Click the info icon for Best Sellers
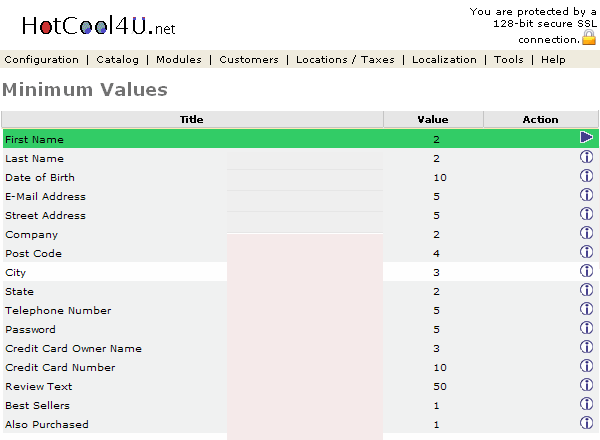Screen dimensions: 600x440 coord(587,404)
